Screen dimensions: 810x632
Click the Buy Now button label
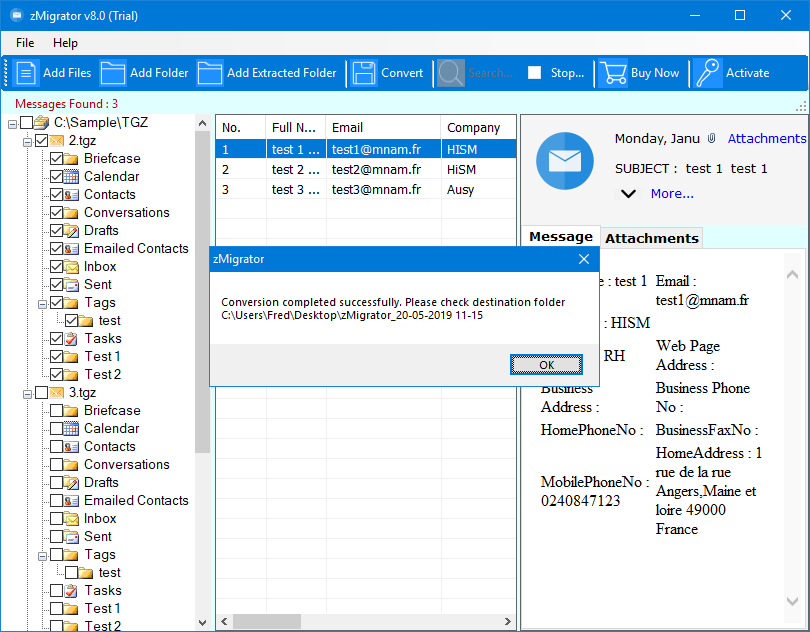pos(655,73)
